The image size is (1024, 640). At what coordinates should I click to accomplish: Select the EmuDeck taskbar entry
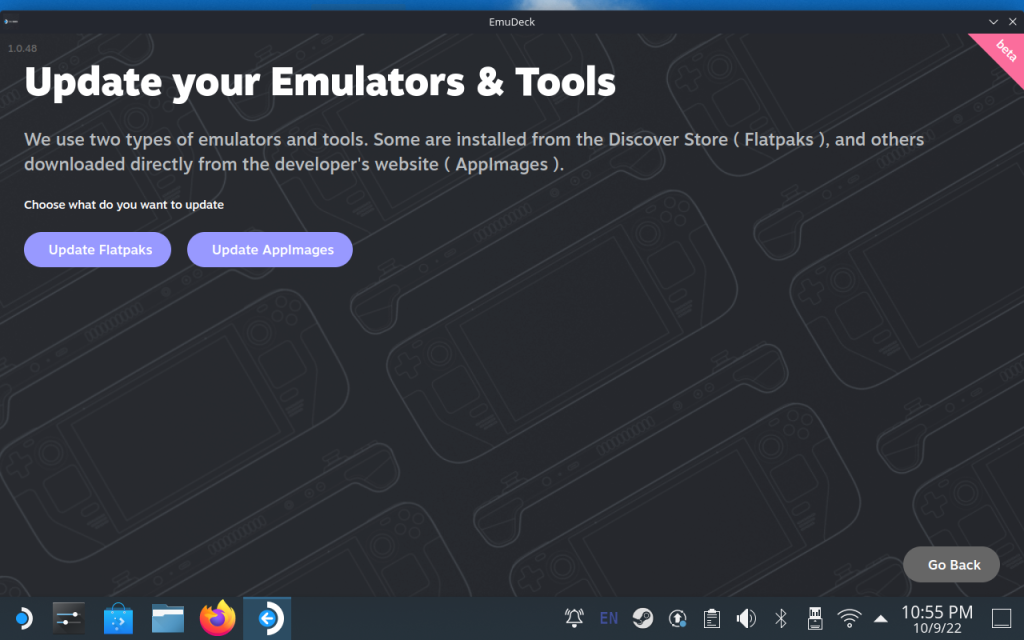click(267, 618)
